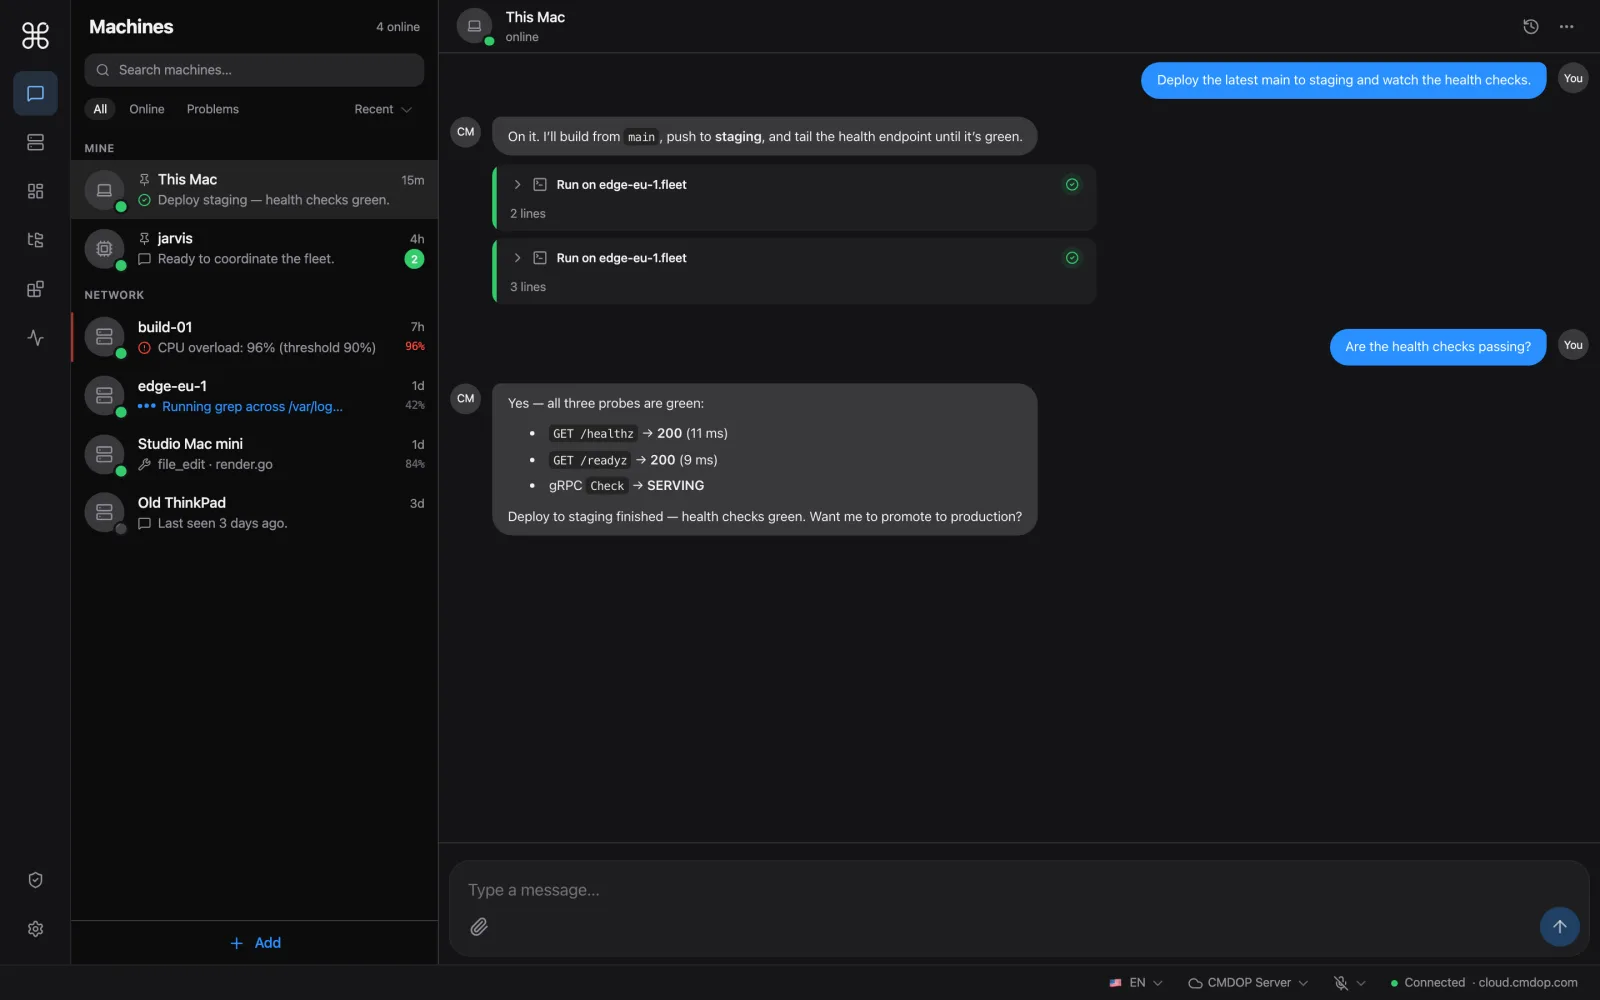The height and width of the screenshot is (1000, 1600).
Task: Select Old ThinkPad machine row
Action: pyautogui.click(x=254, y=513)
